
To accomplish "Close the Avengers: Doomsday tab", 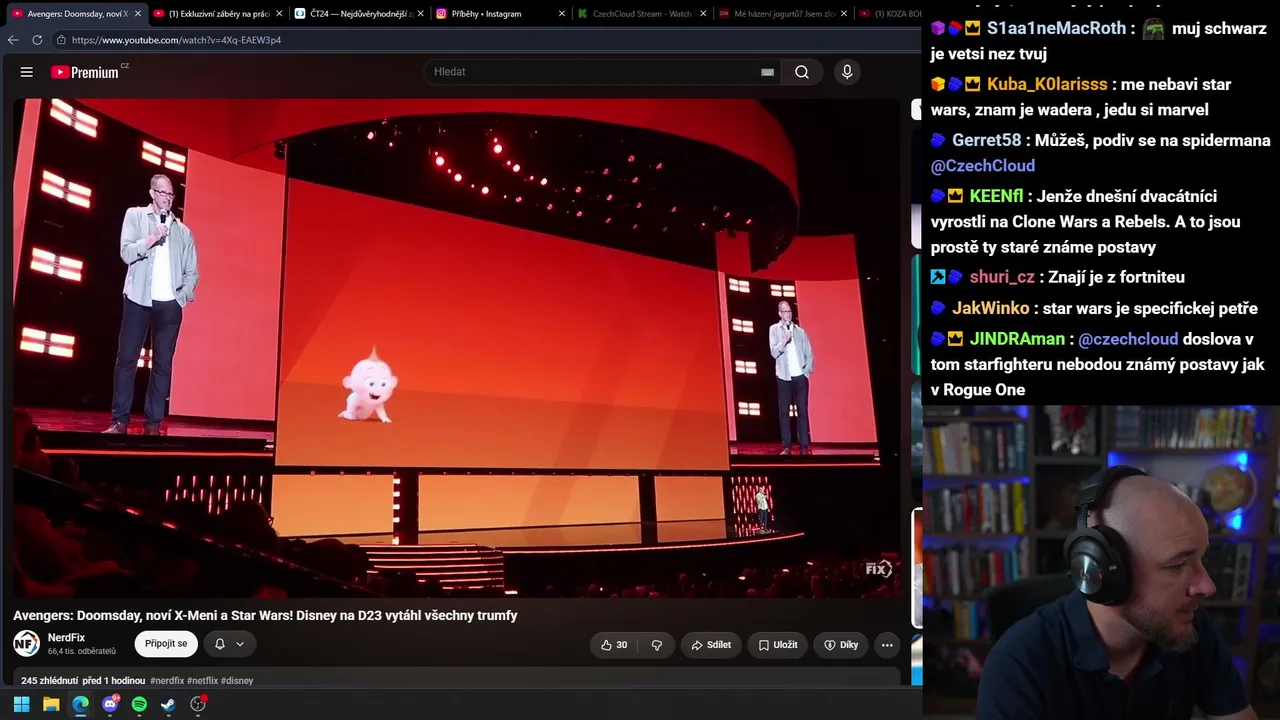I will point(137,14).
